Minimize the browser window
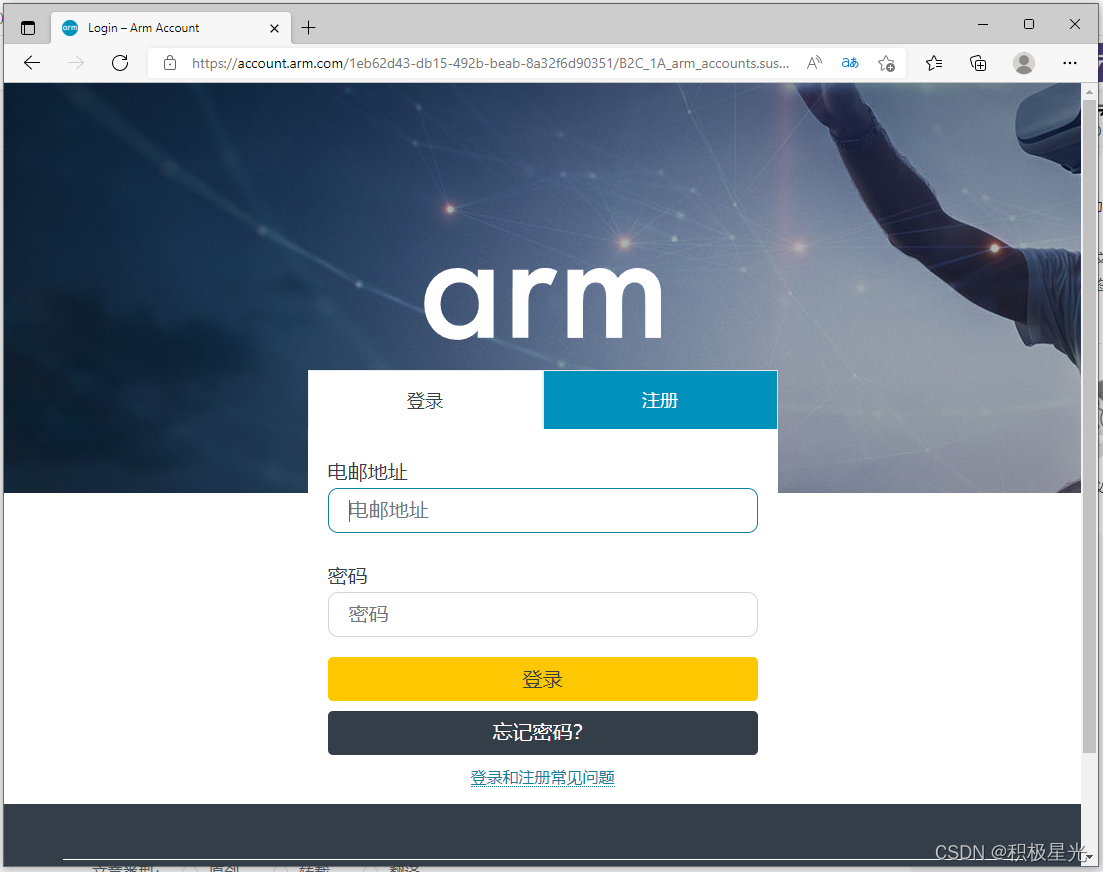 pyautogui.click(x=983, y=25)
